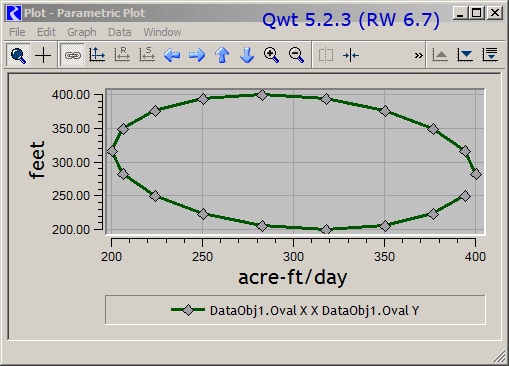Expand the toolbar overflow chevron
This screenshot has width=509, height=366.
point(418,55)
